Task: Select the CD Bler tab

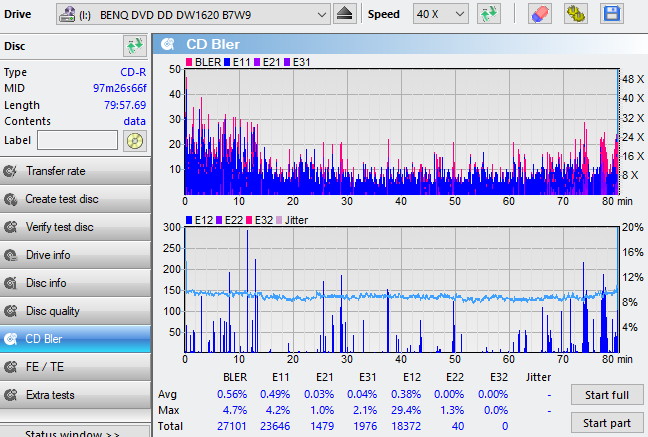Action: tap(75, 339)
